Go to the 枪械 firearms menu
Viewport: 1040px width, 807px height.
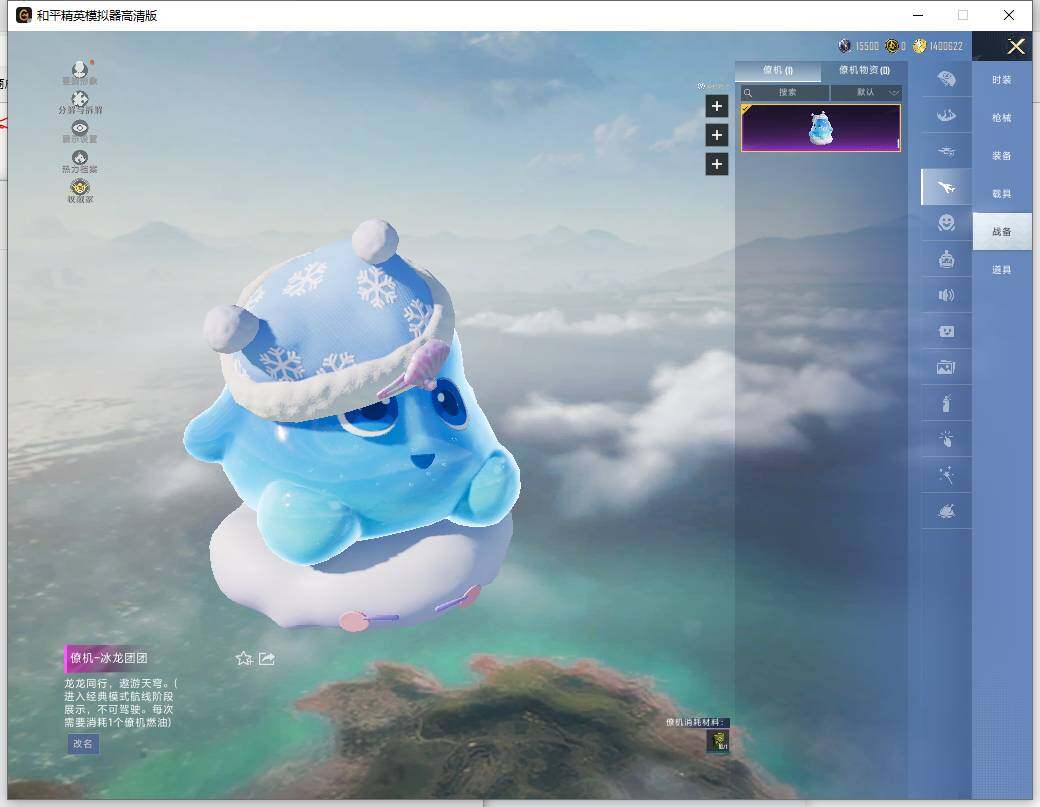coord(1002,117)
